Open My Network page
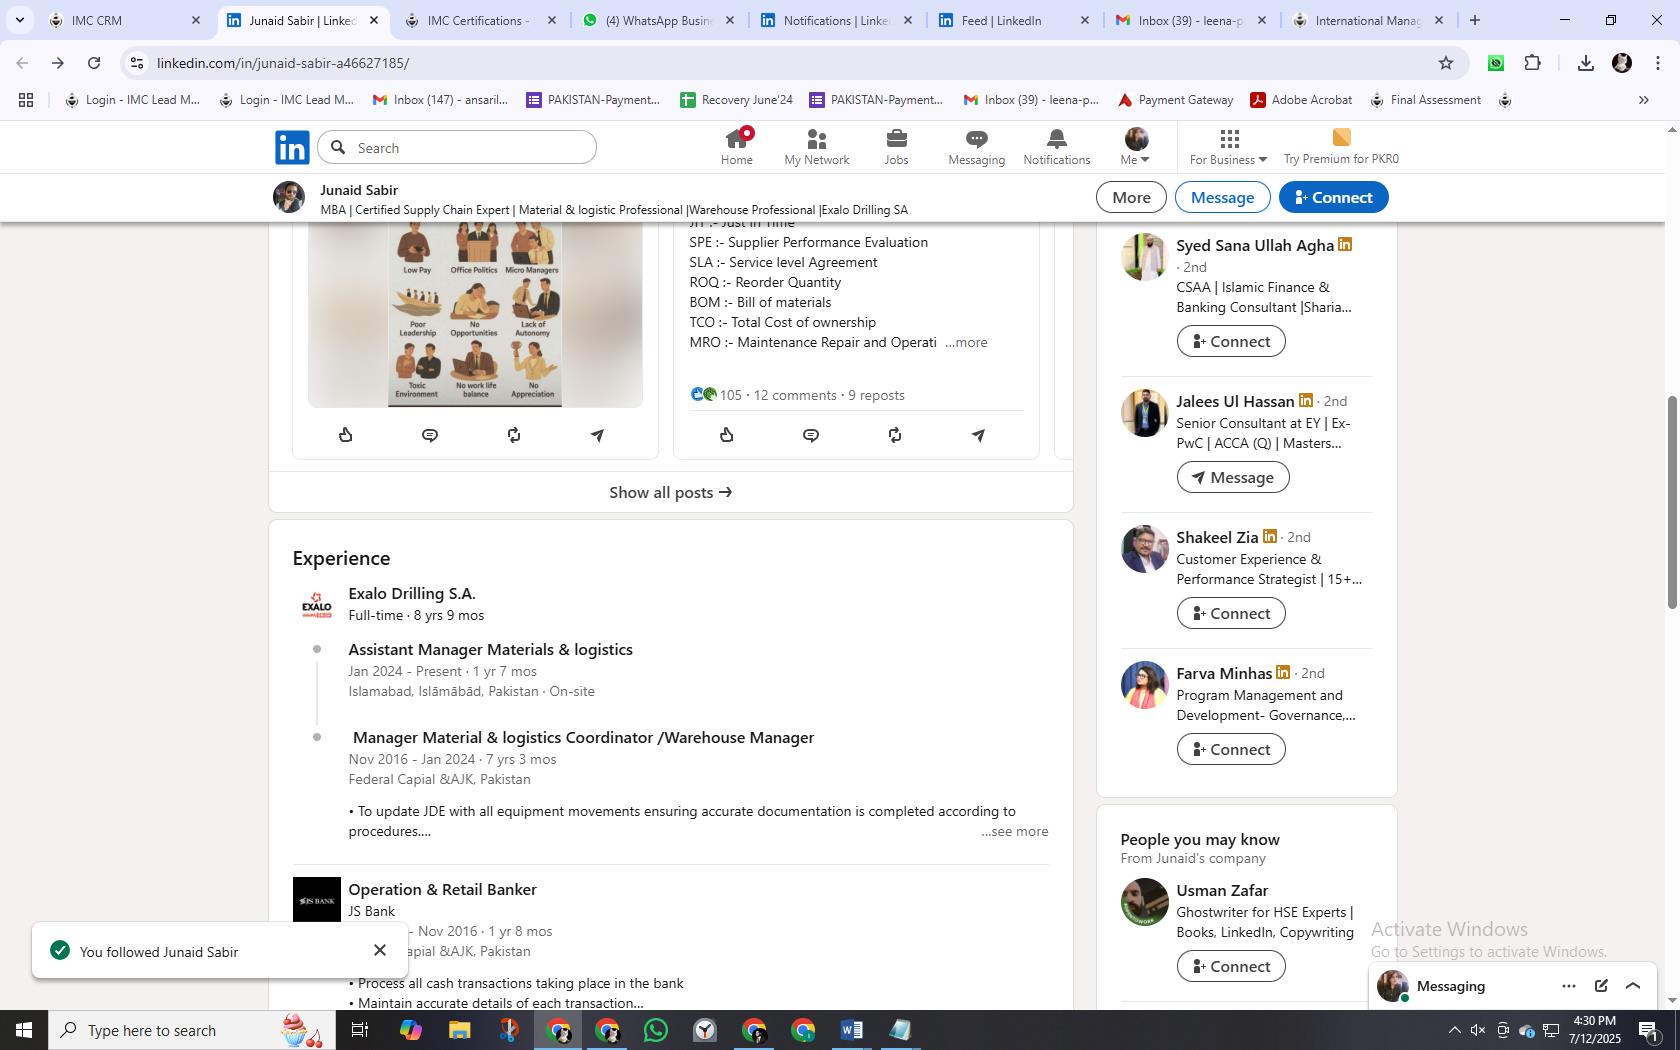 [x=816, y=147]
